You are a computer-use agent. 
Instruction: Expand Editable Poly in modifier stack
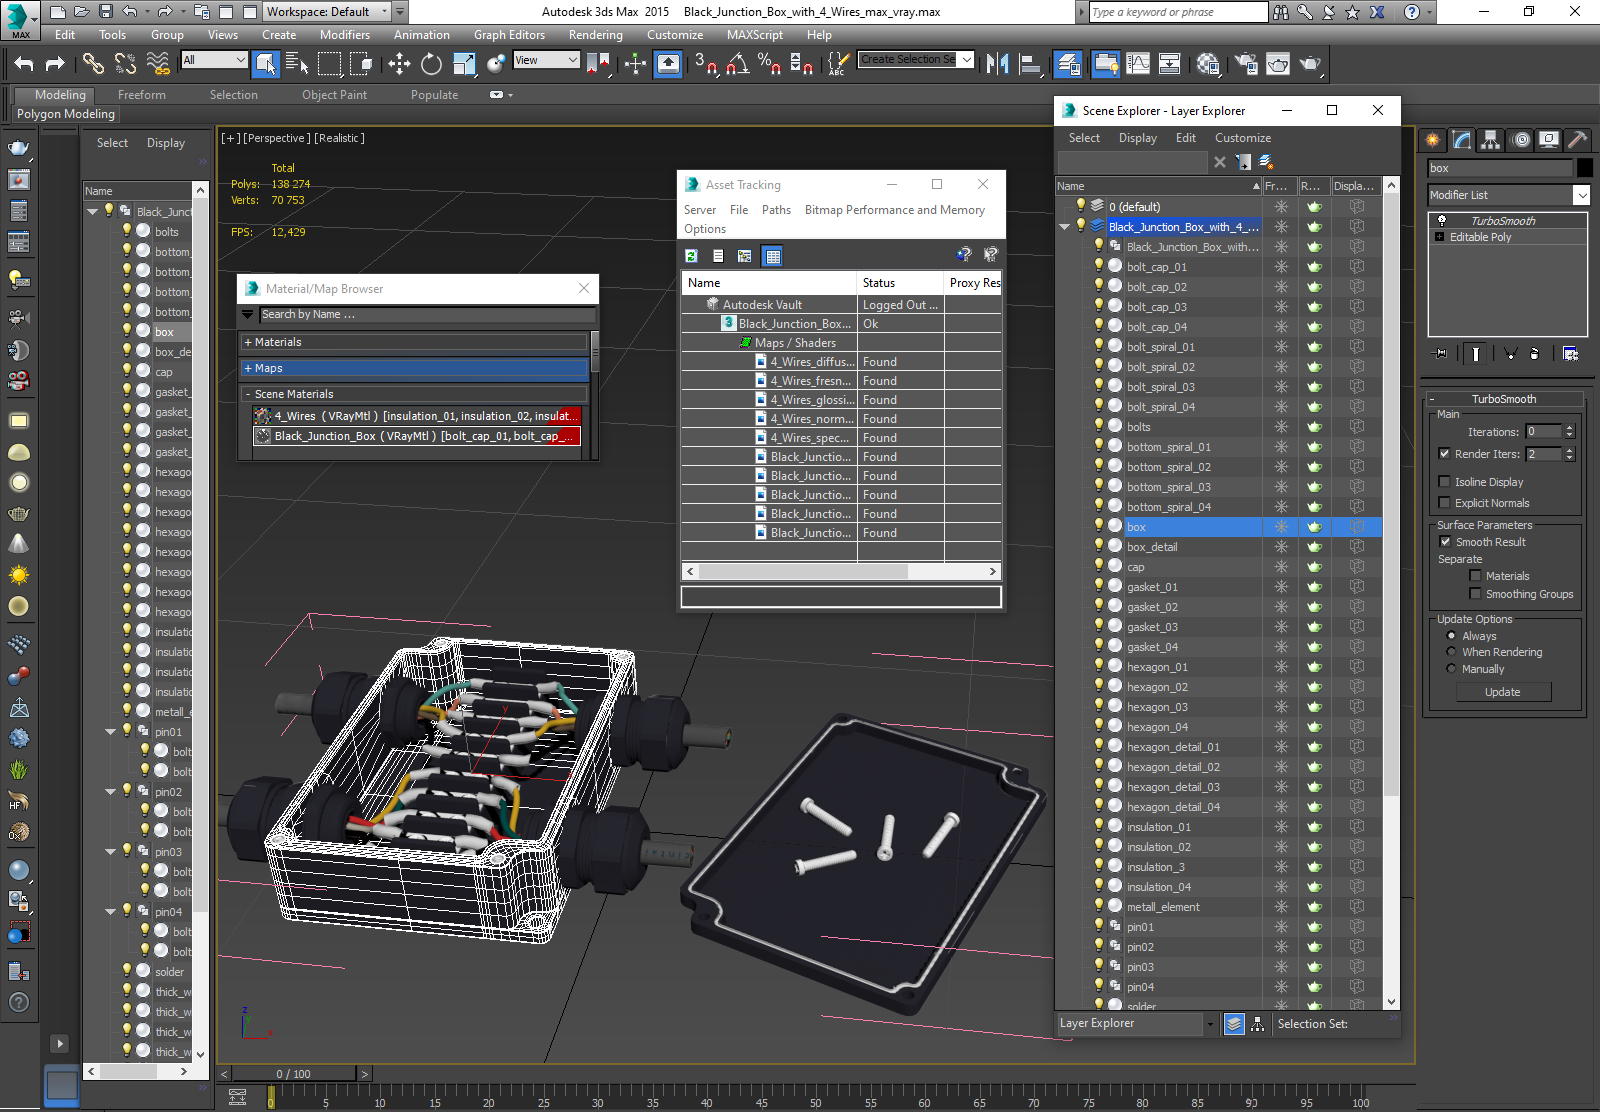click(x=1440, y=237)
